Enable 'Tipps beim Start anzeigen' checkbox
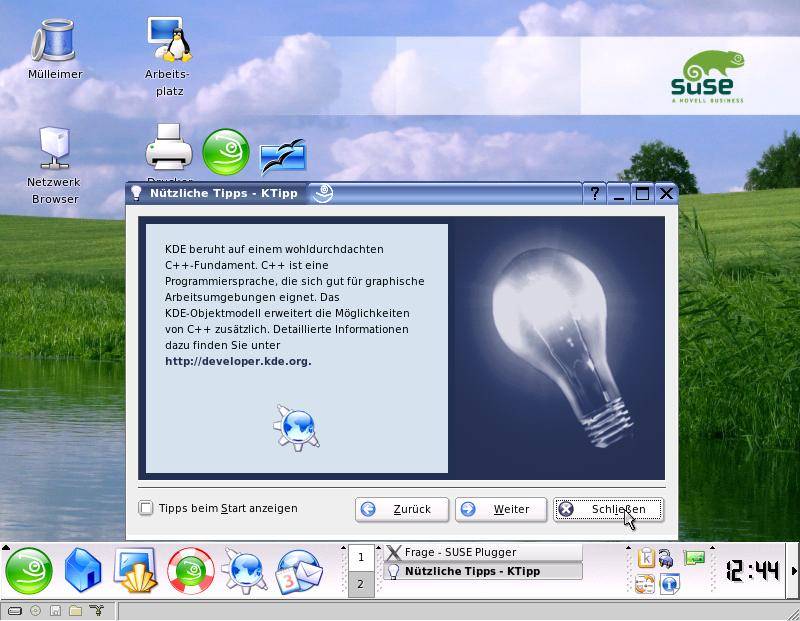 [146, 508]
